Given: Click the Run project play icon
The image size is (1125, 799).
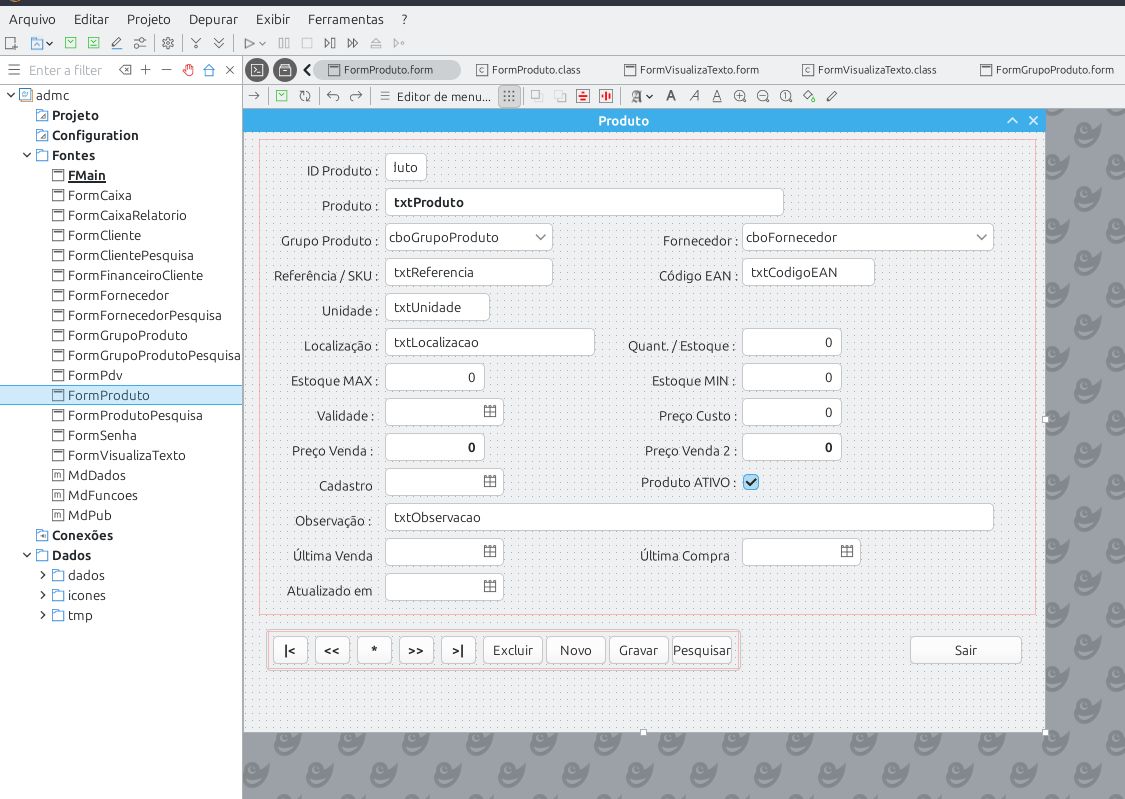Looking at the screenshot, I should pos(249,43).
